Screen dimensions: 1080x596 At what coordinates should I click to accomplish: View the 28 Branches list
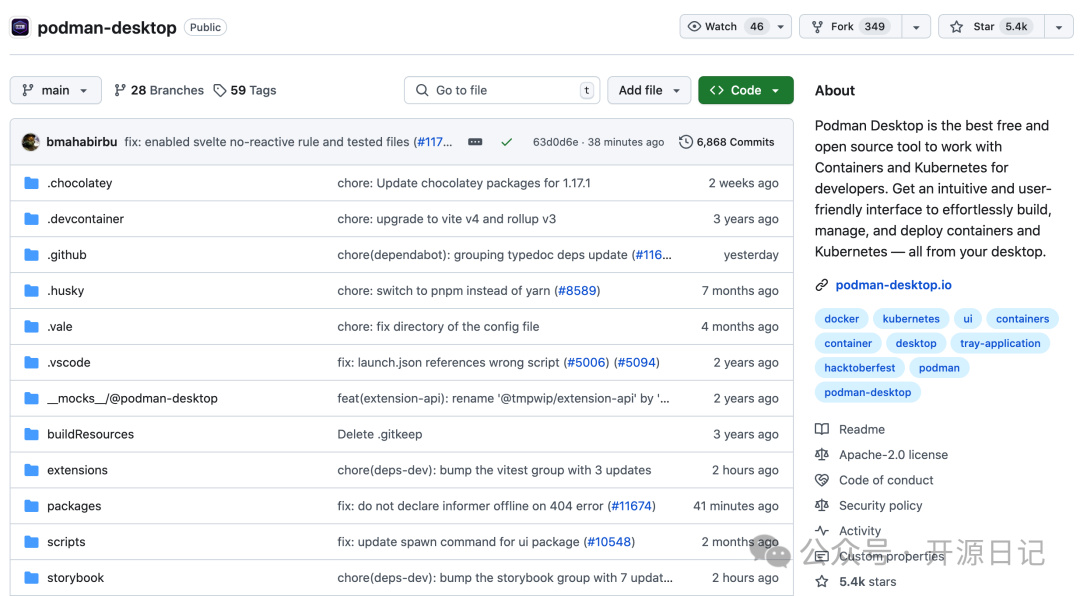159,90
